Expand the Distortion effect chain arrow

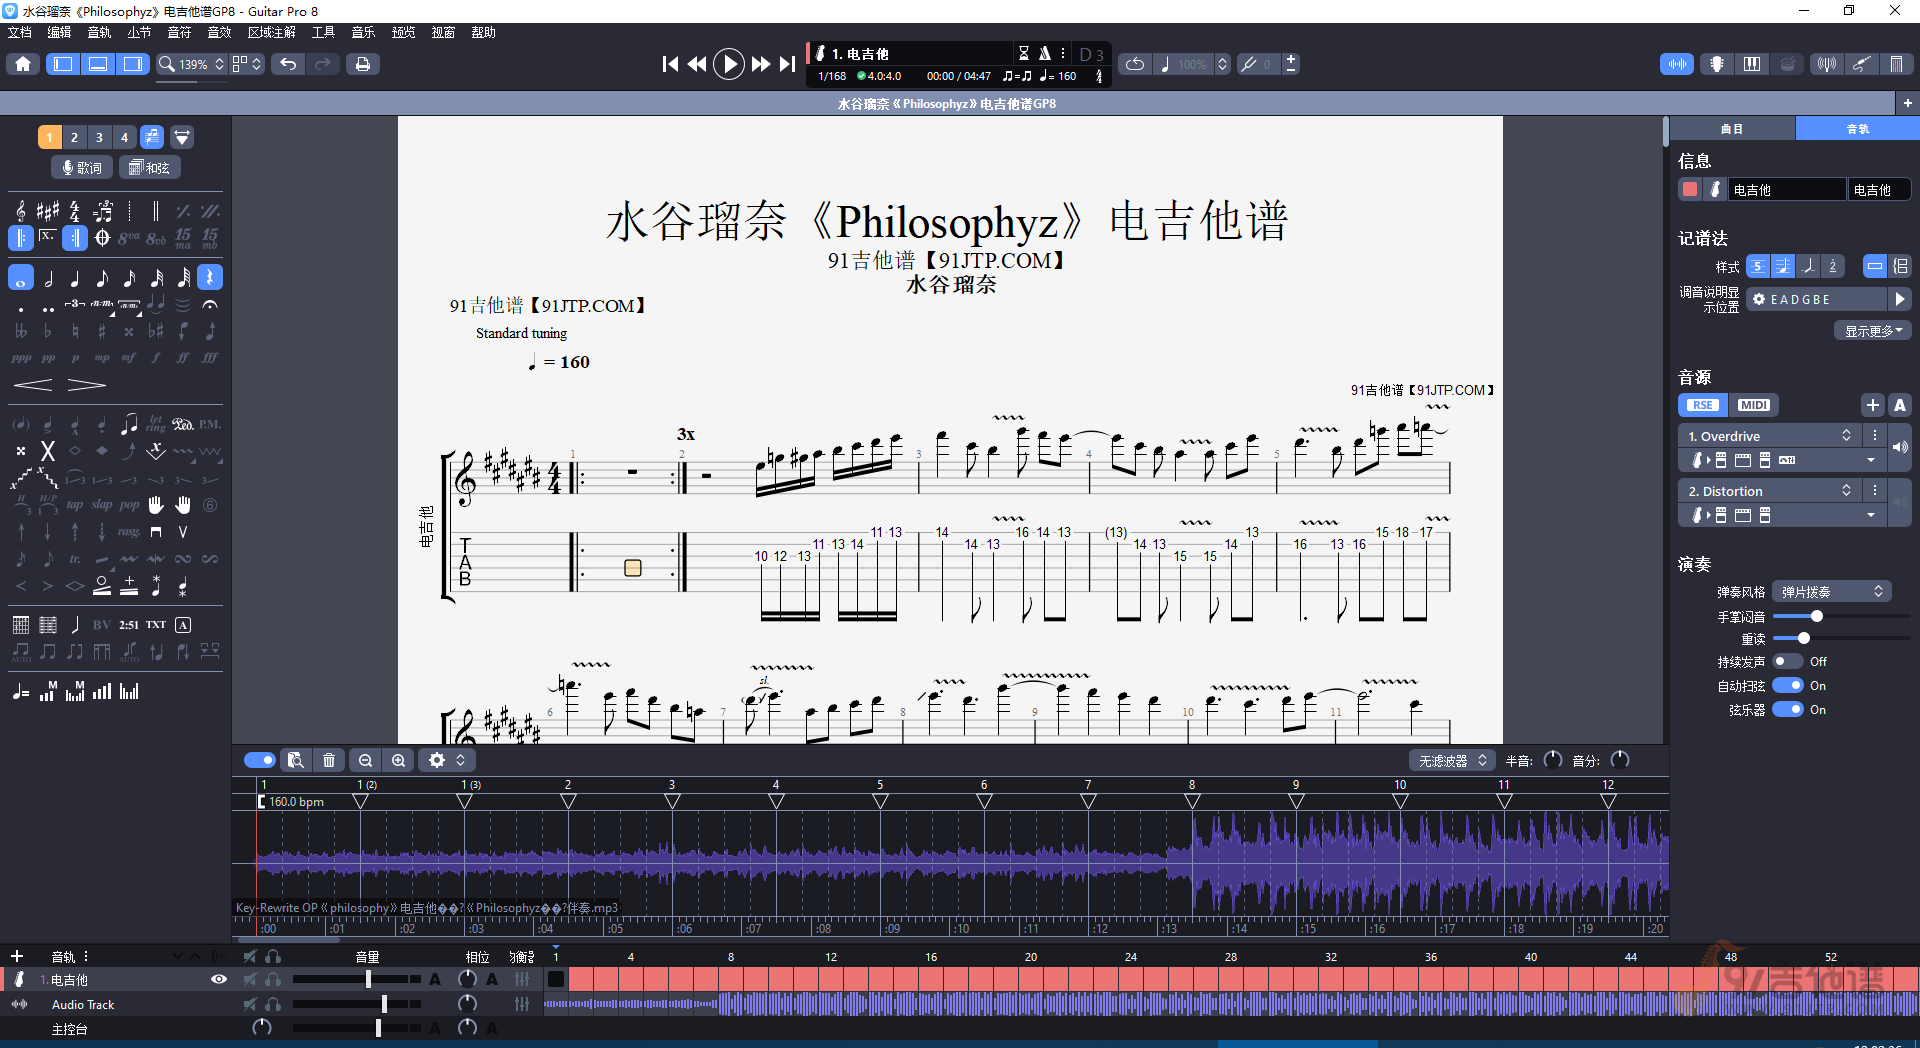tap(1871, 515)
